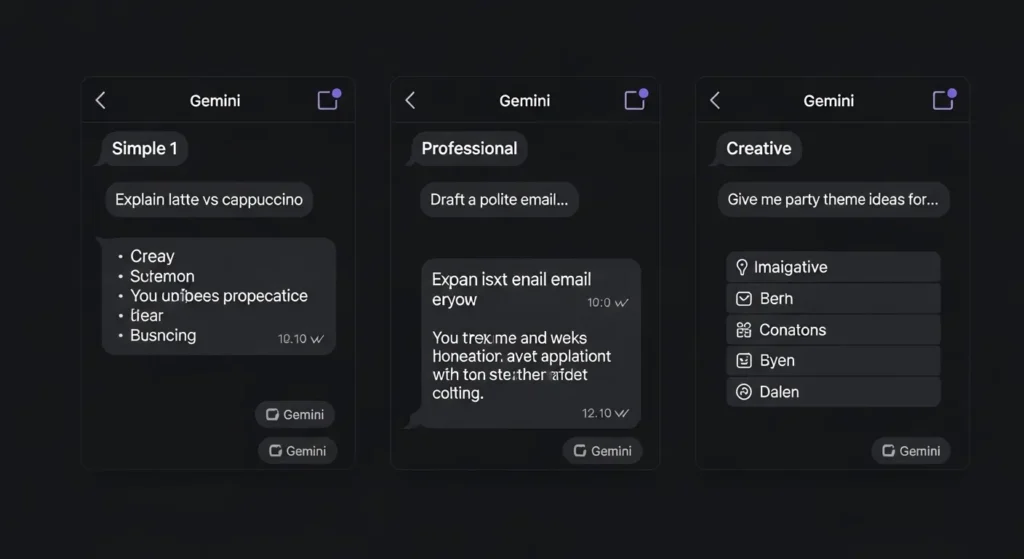Click 'Expan isxt email email' message text
Viewport: 1024px width, 559px height.
point(511,289)
